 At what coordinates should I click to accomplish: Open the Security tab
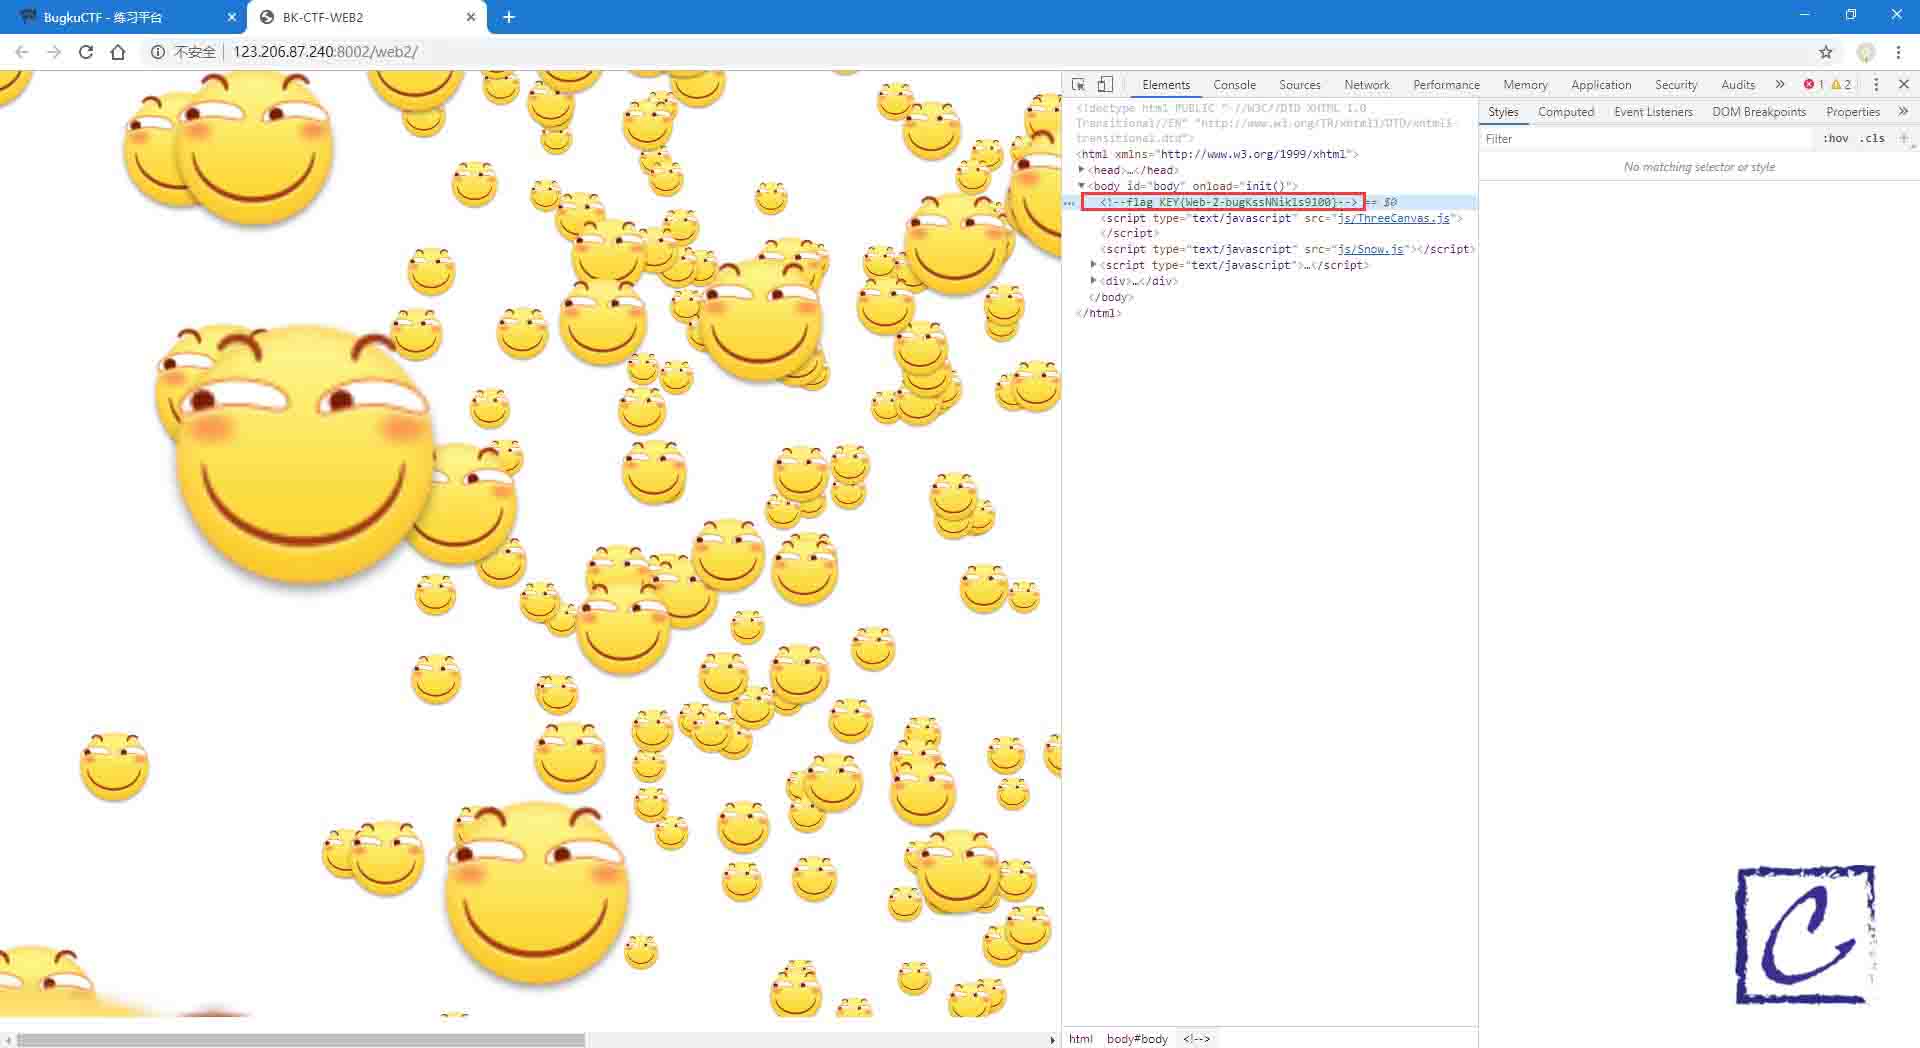(x=1676, y=85)
